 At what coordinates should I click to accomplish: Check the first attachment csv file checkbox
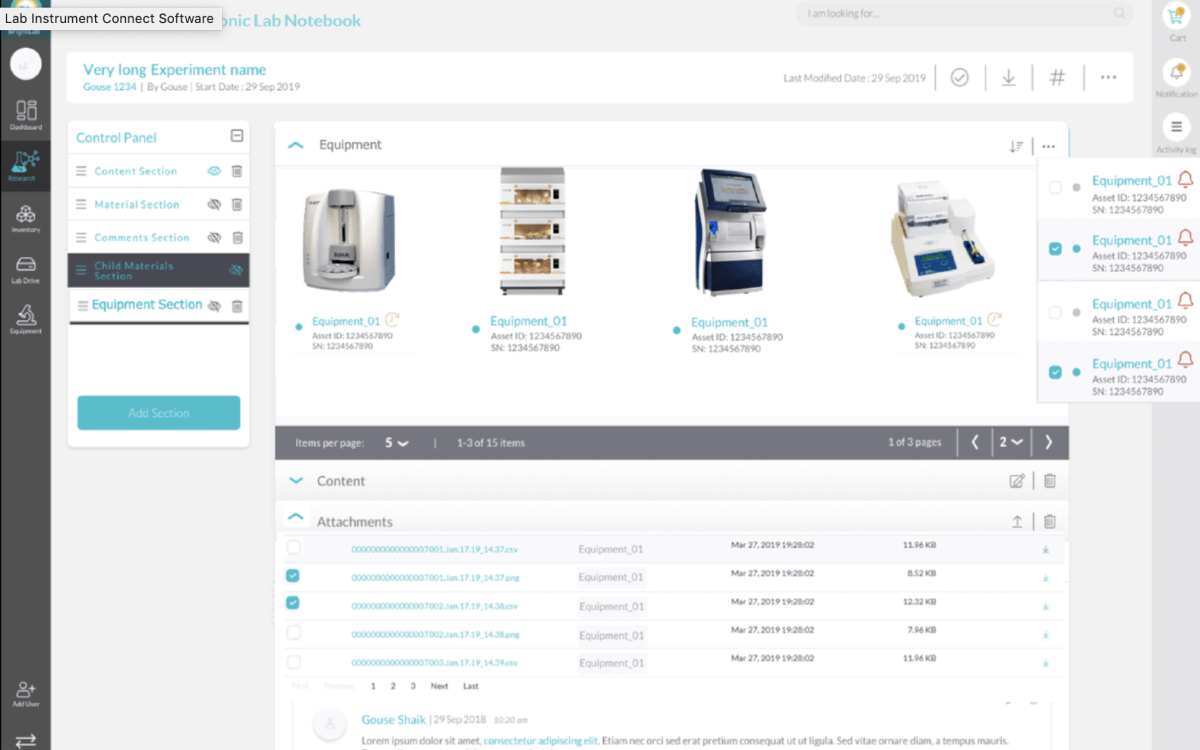tap(293, 547)
